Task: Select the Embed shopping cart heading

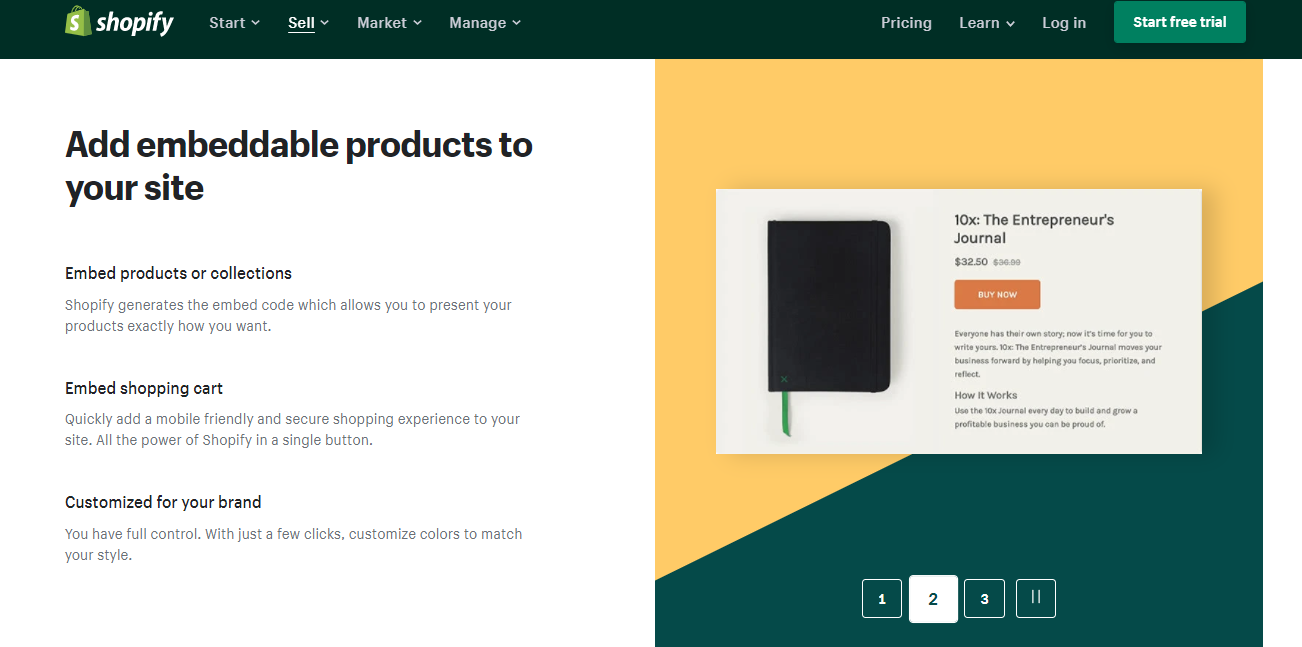Action: pyautogui.click(x=144, y=388)
